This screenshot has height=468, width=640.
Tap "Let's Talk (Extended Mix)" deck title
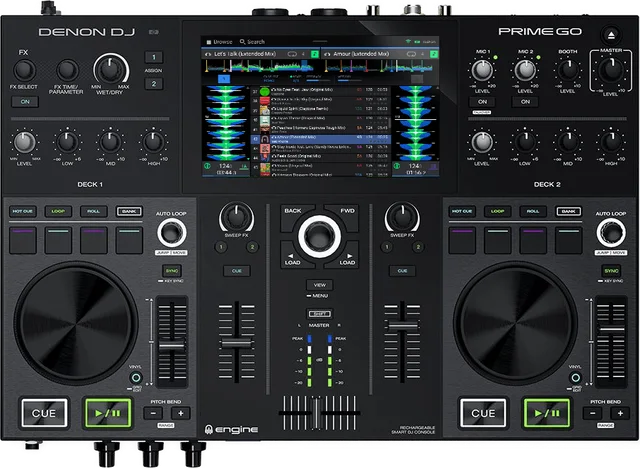pos(245,54)
